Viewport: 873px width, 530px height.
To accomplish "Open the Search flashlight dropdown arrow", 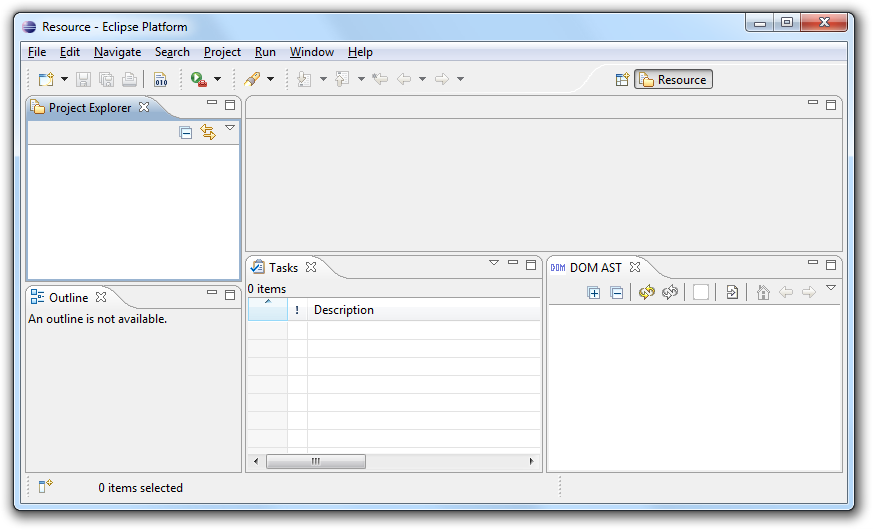I will point(270,79).
